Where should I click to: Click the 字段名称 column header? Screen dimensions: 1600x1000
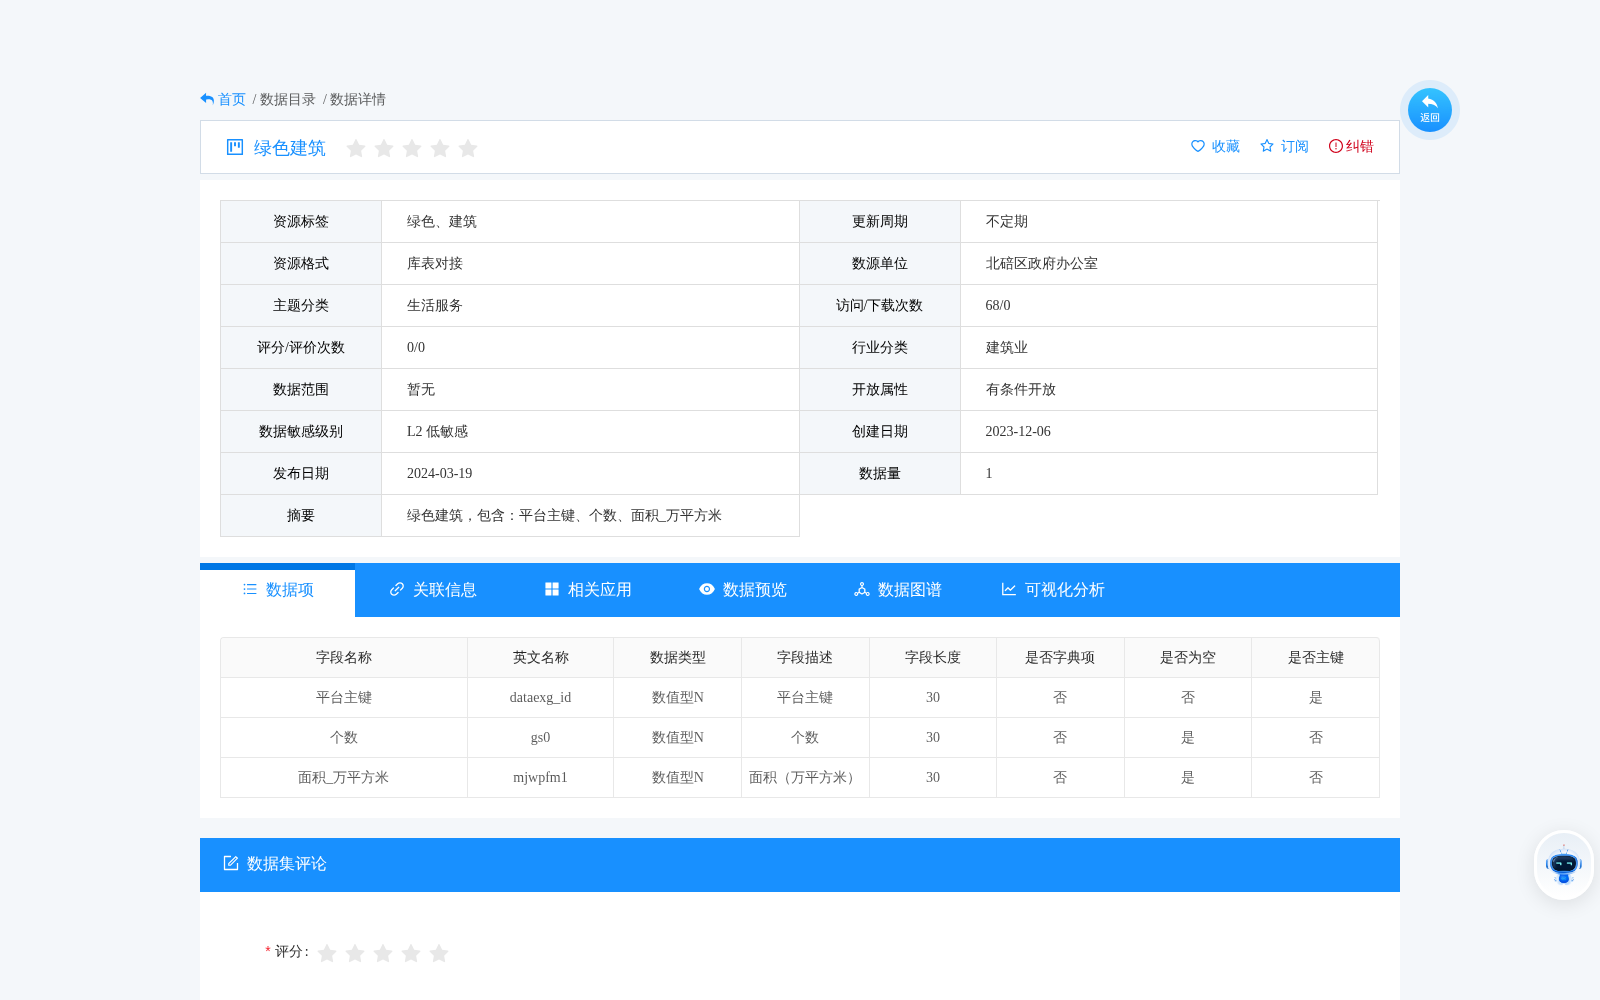pyautogui.click(x=344, y=658)
